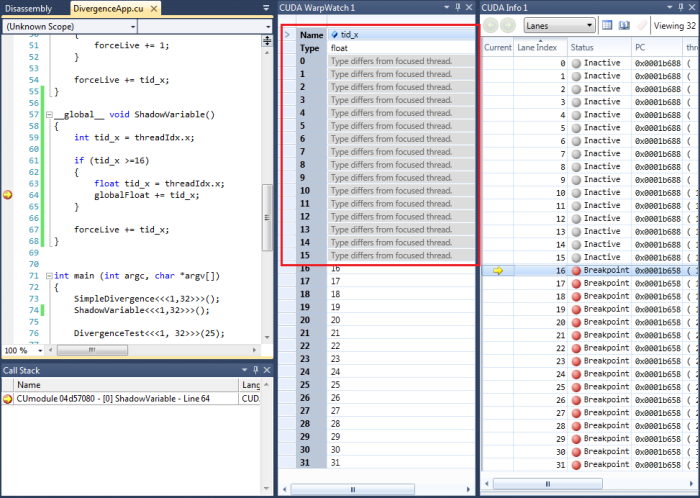Sort by the Lane Index column header

point(538,47)
